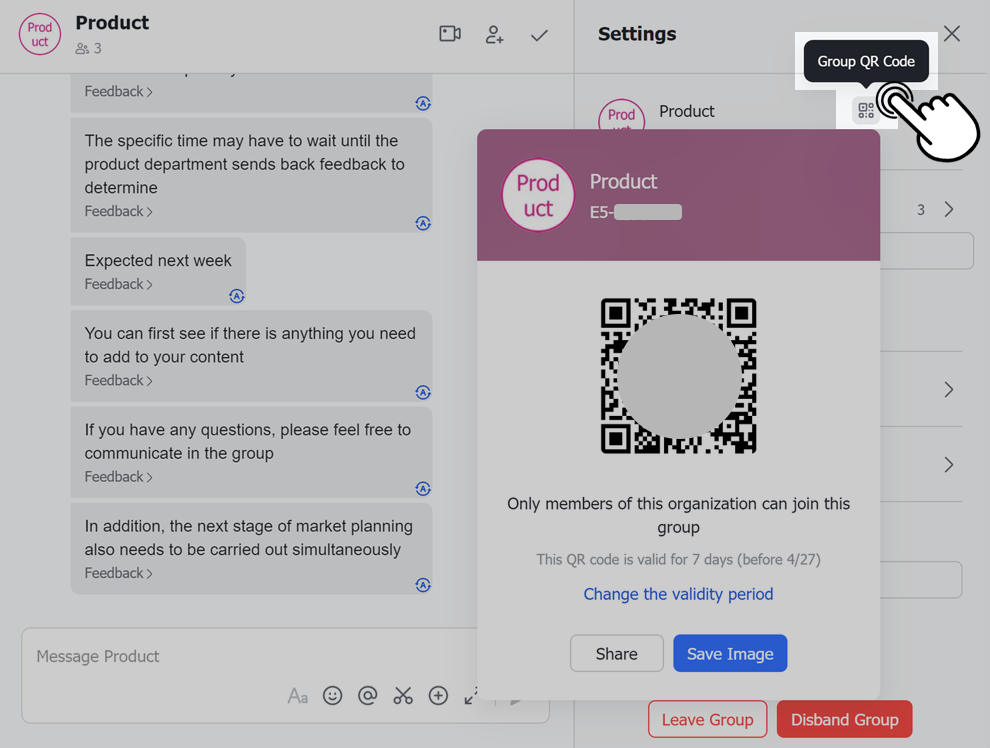990x748 pixels.
Task: Click the @ mention icon
Action: click(x=368, y=696)
